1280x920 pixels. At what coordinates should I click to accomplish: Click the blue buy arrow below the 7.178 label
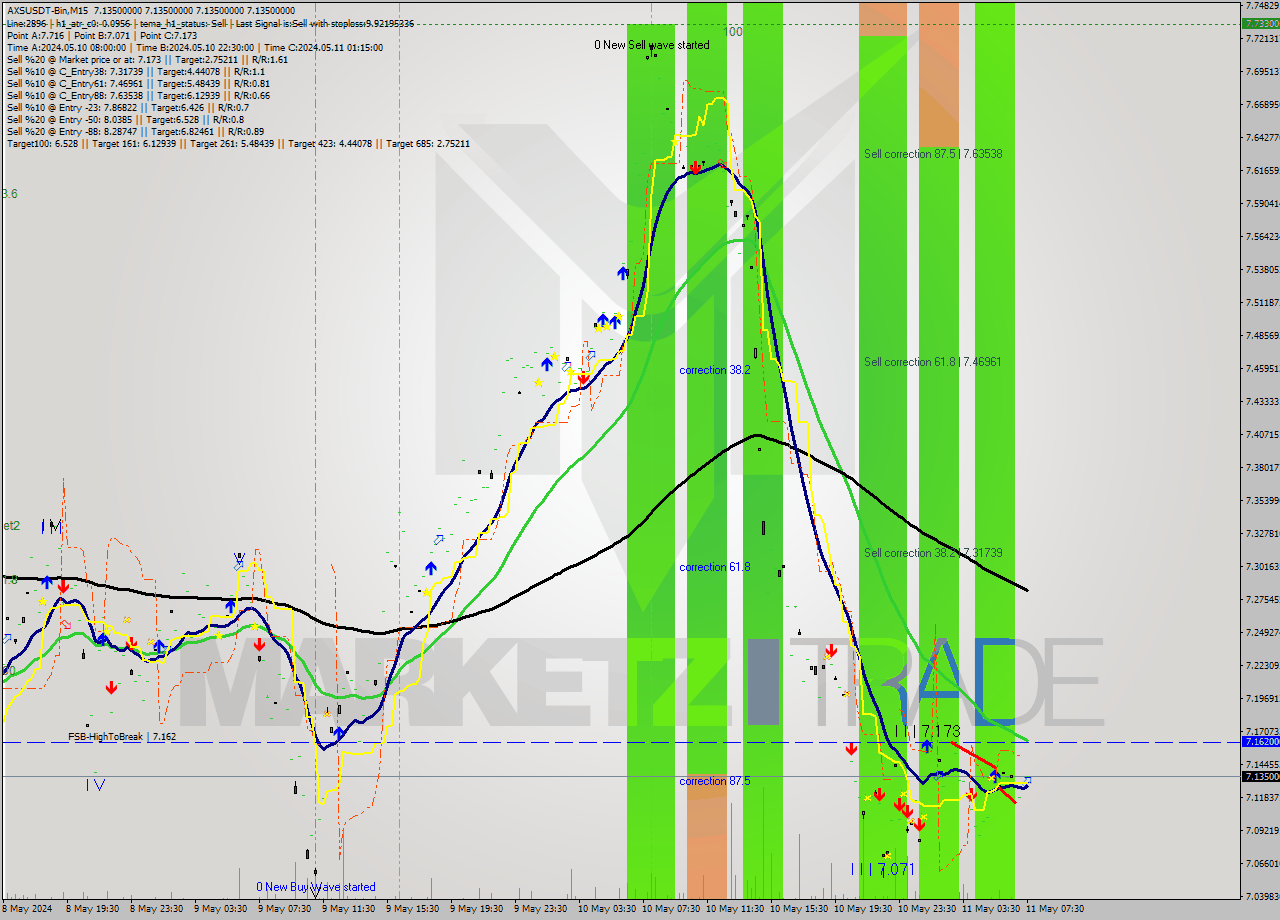(x=927, y=746)
